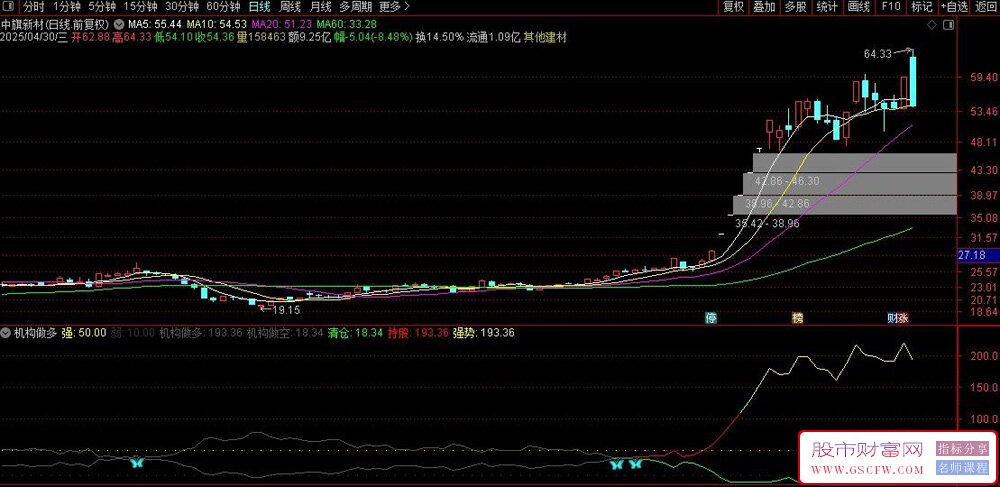Click the MA5: 55.44 label
The width and height of the screenshot is (1000, 487).
[156, 24]
